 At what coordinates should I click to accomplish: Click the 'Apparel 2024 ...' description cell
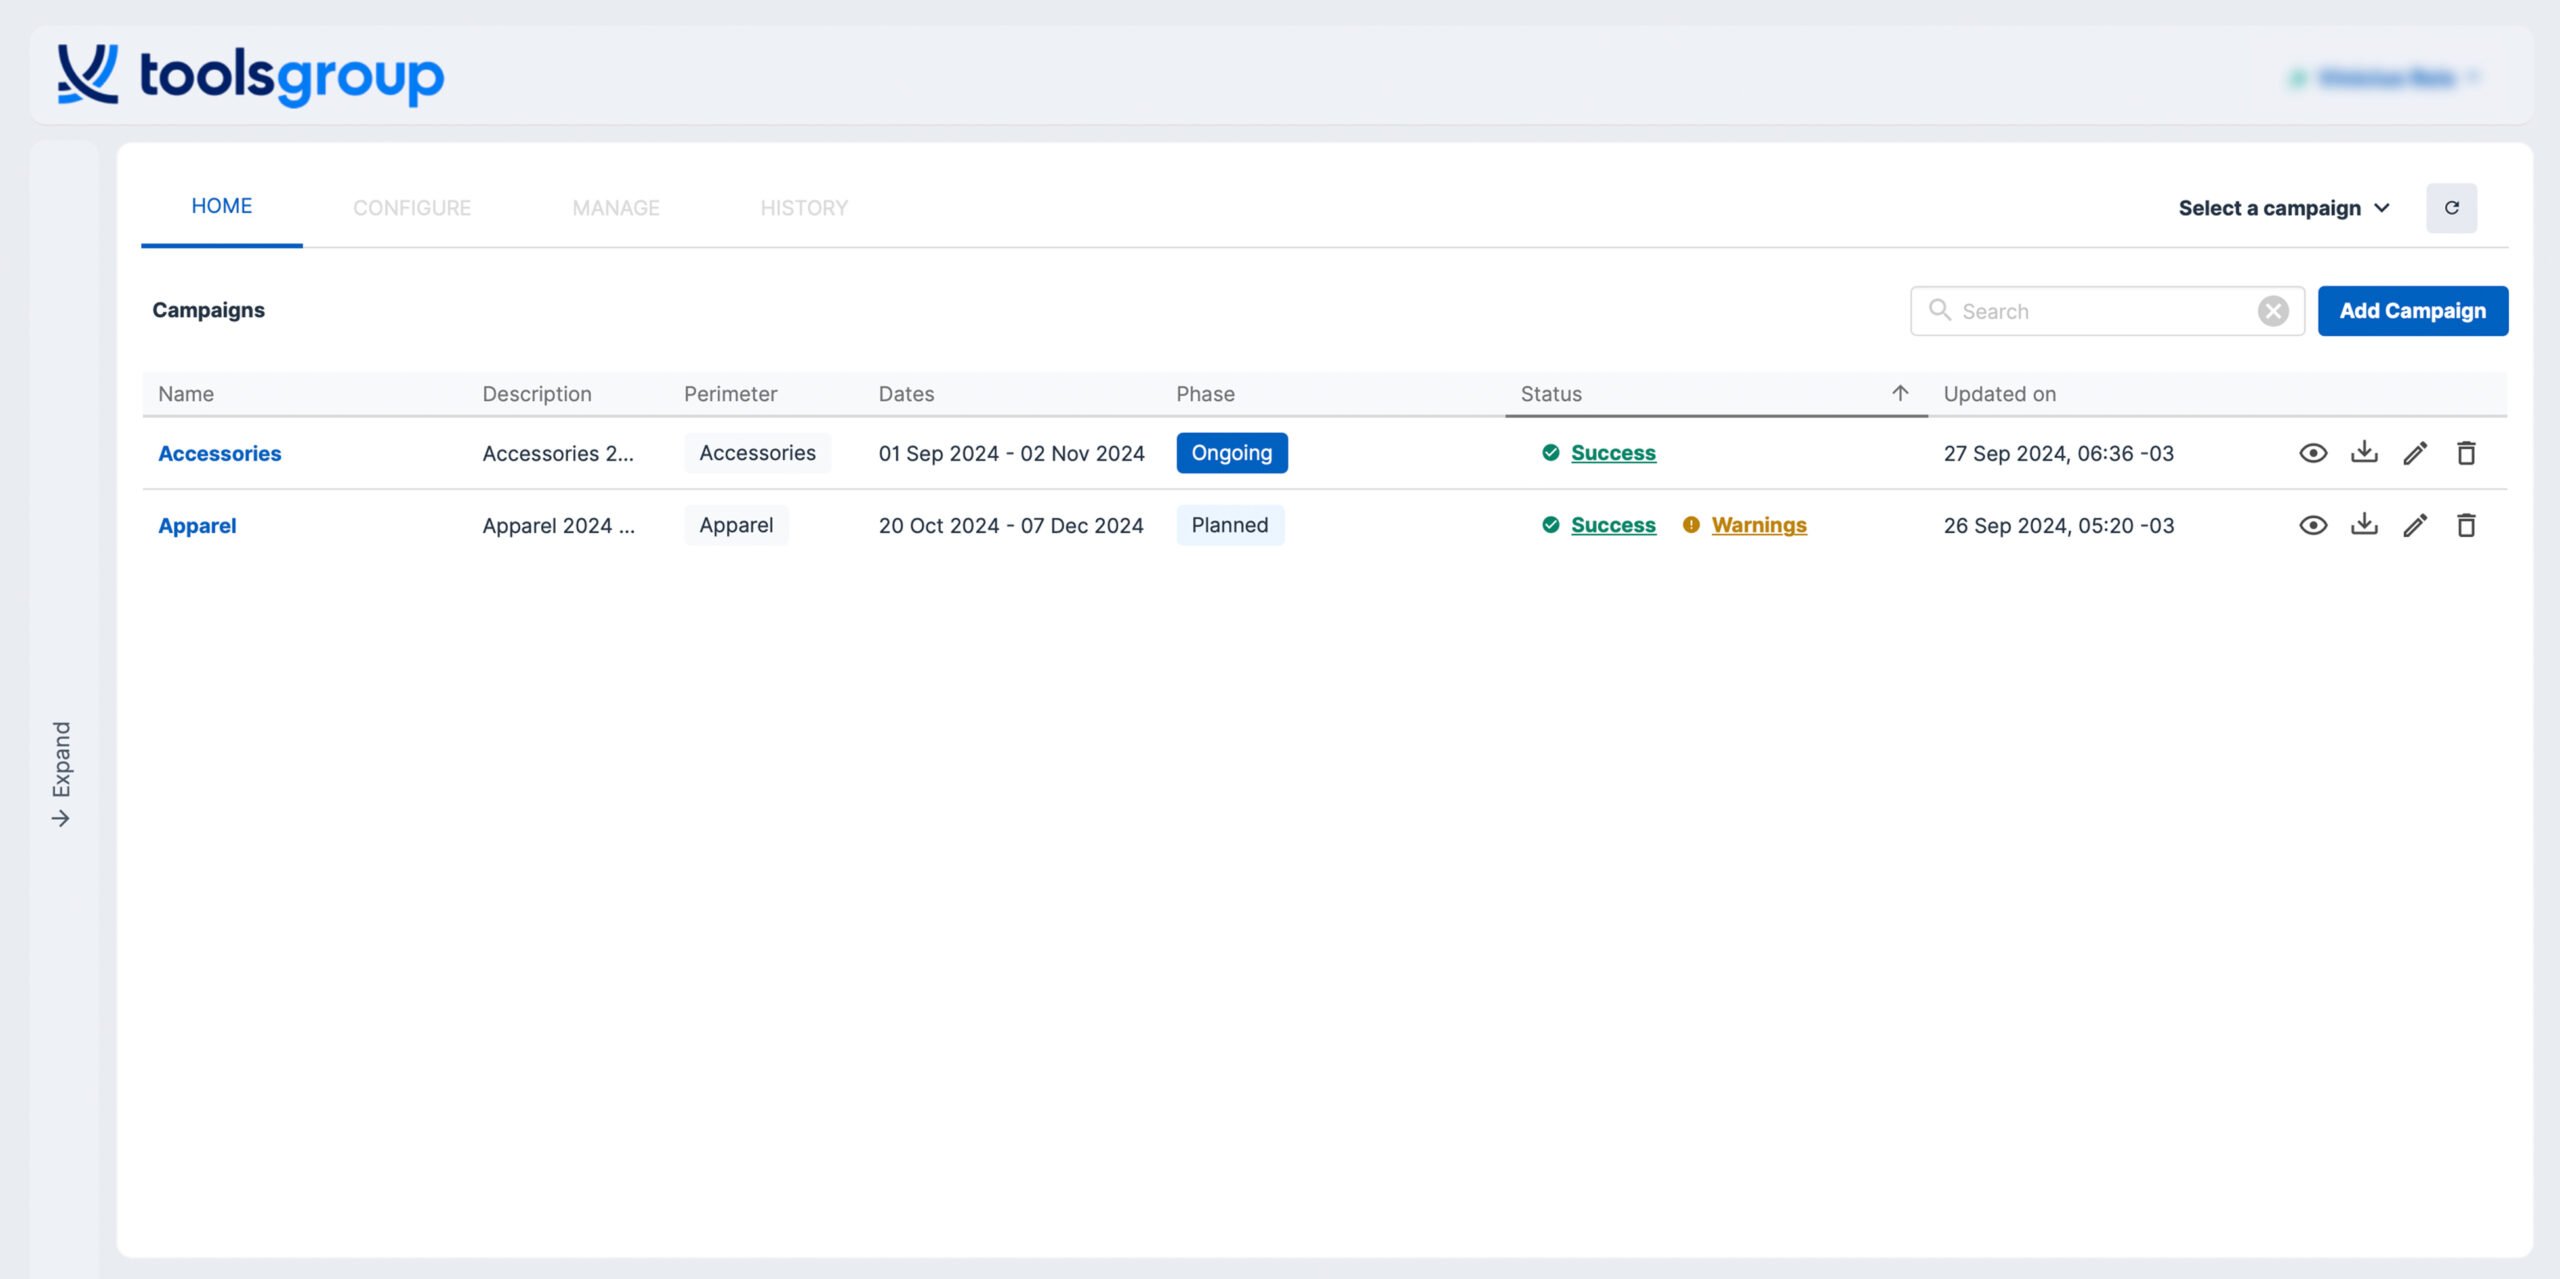click(x=558, y=525)
